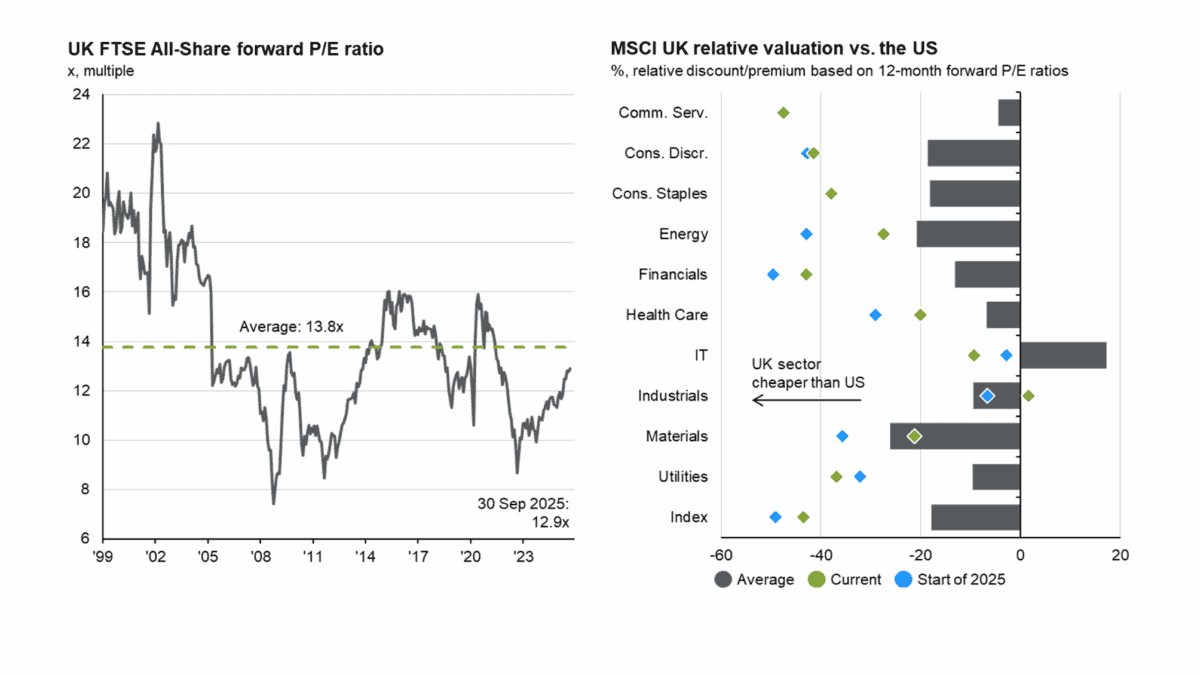Viewport: 1200px width, 674px height.
Task: Click the grey IT average bar
Action: (x=1063, y=355)
